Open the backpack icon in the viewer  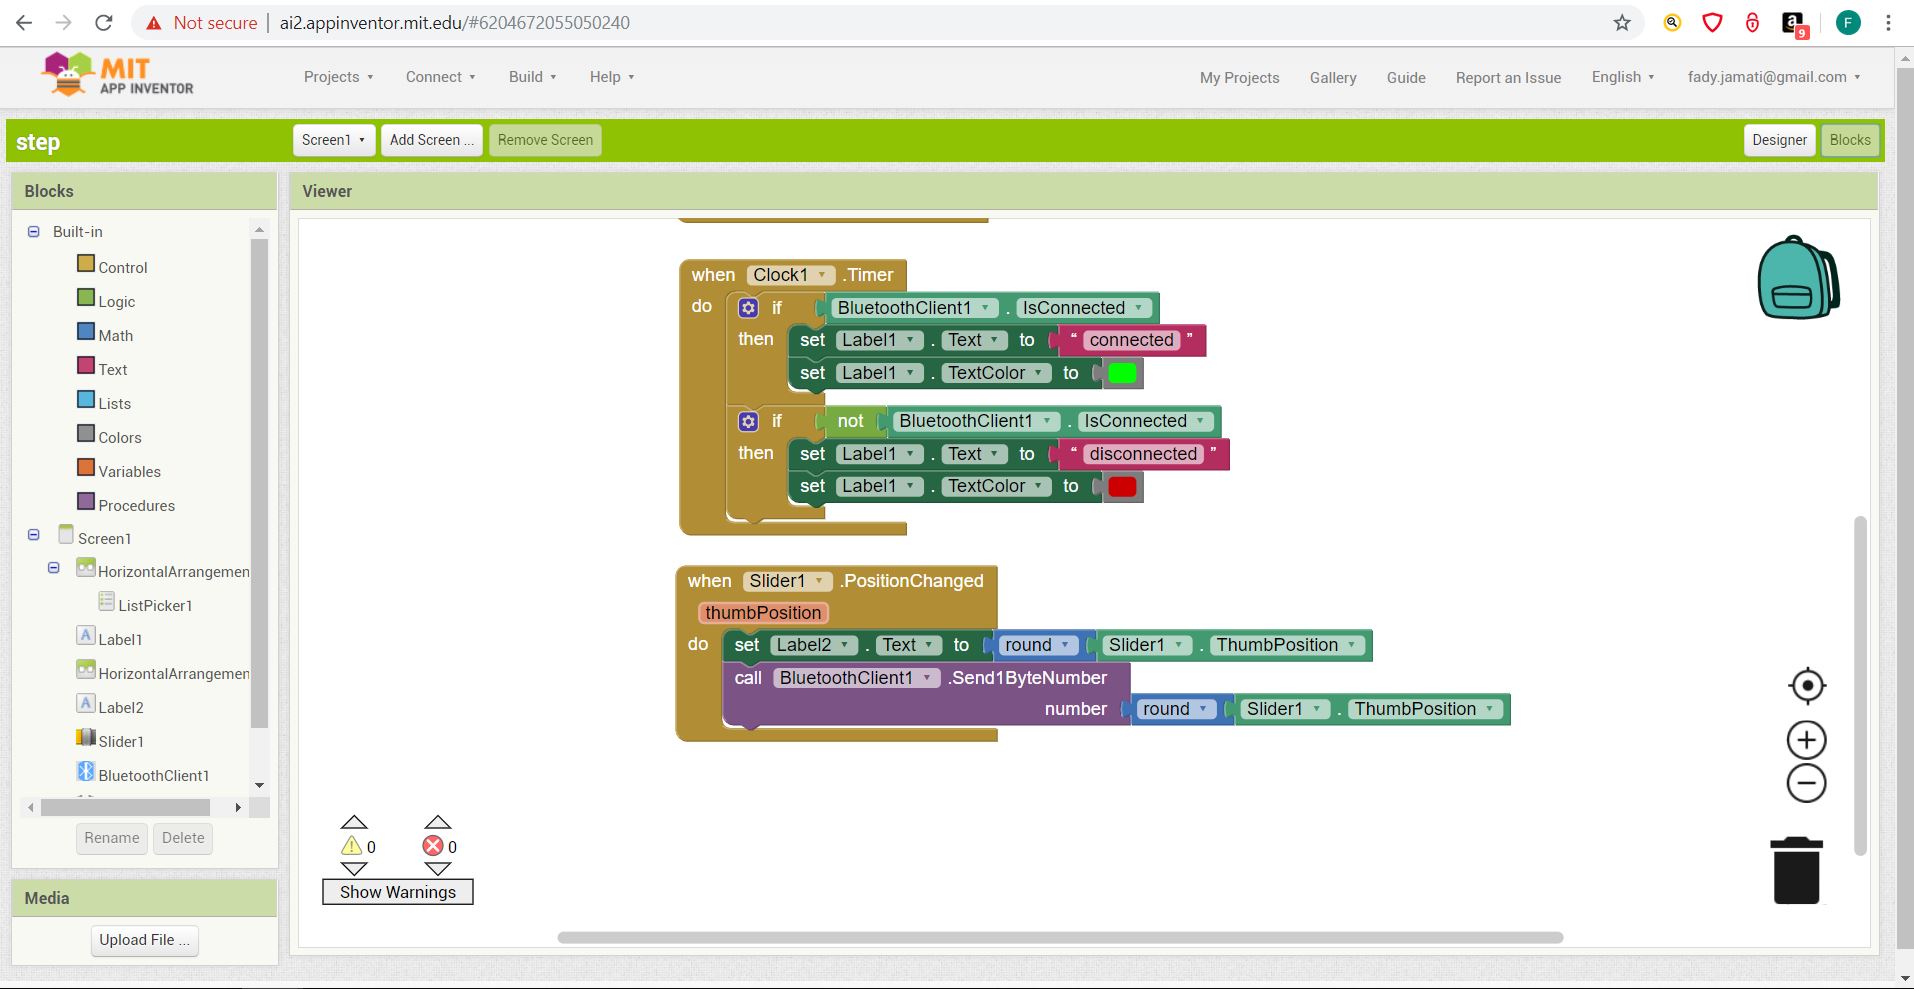click(1798, 278)
